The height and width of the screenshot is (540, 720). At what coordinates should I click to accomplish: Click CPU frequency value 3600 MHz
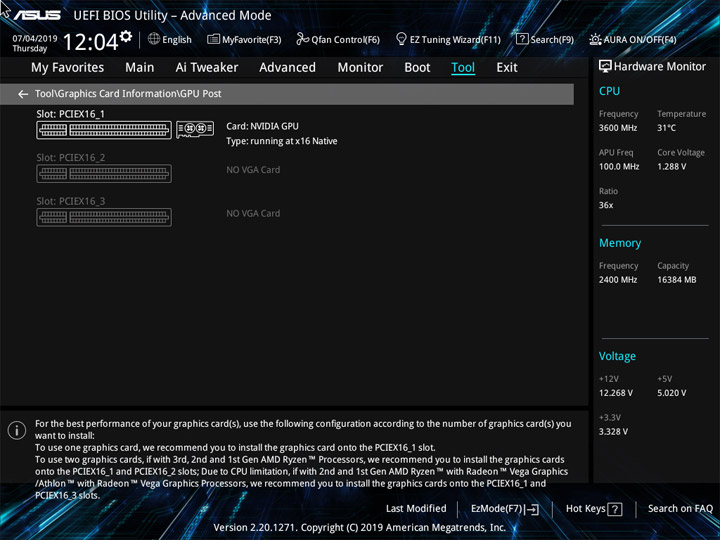pyautogui.click(x=618, y=128)
